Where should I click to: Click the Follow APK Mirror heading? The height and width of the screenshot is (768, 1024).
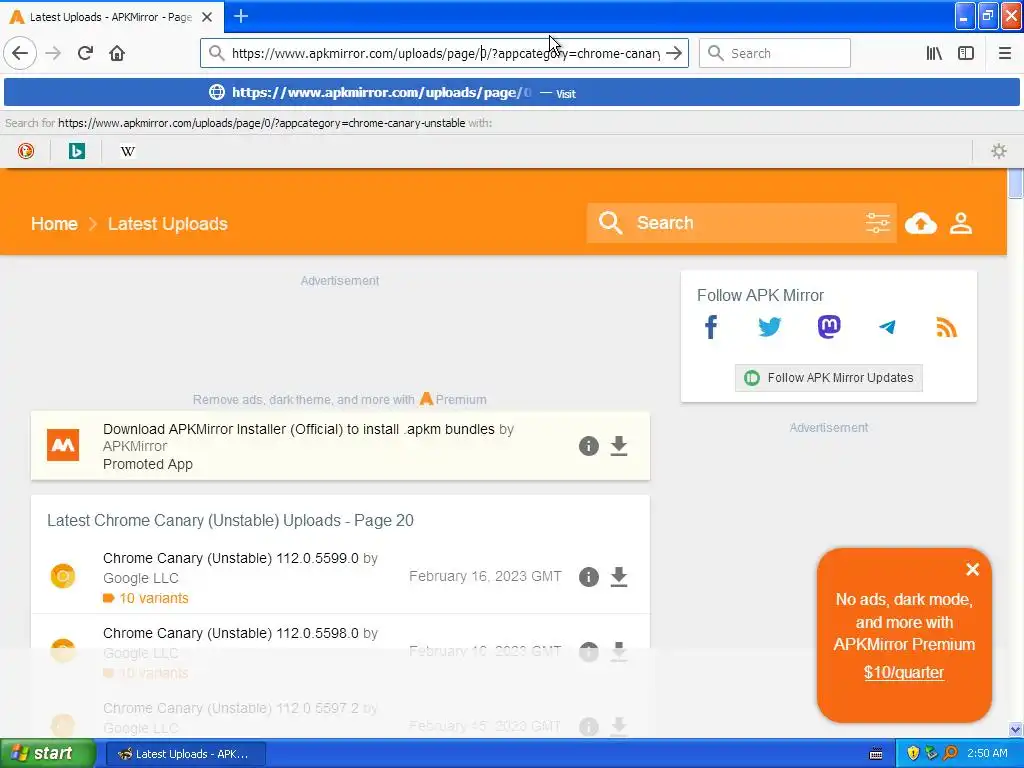point(760,295)
